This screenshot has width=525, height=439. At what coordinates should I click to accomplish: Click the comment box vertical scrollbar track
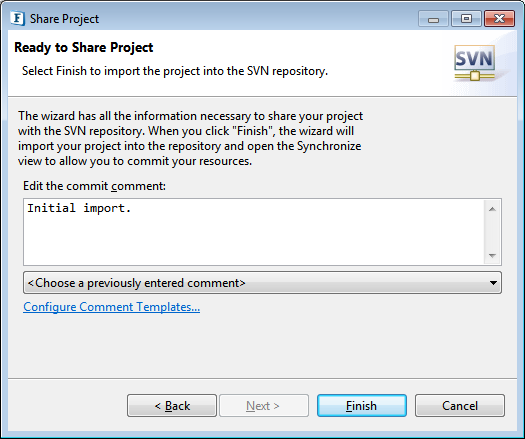click(492, 232)
